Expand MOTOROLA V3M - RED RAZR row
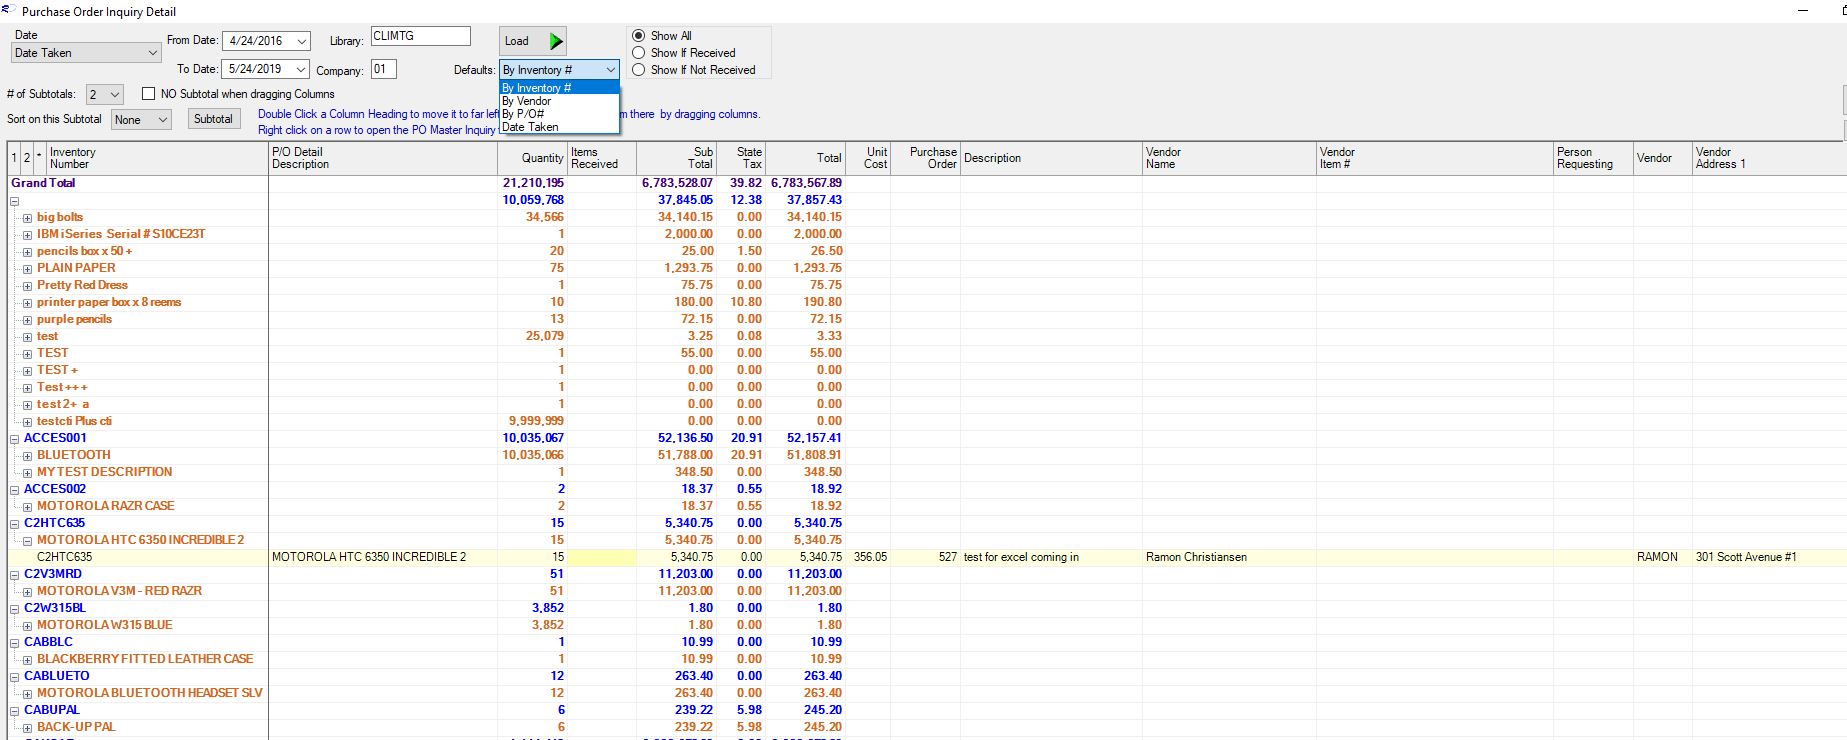1847x740 pixels. pyautogui.click(x=28, y=592)
